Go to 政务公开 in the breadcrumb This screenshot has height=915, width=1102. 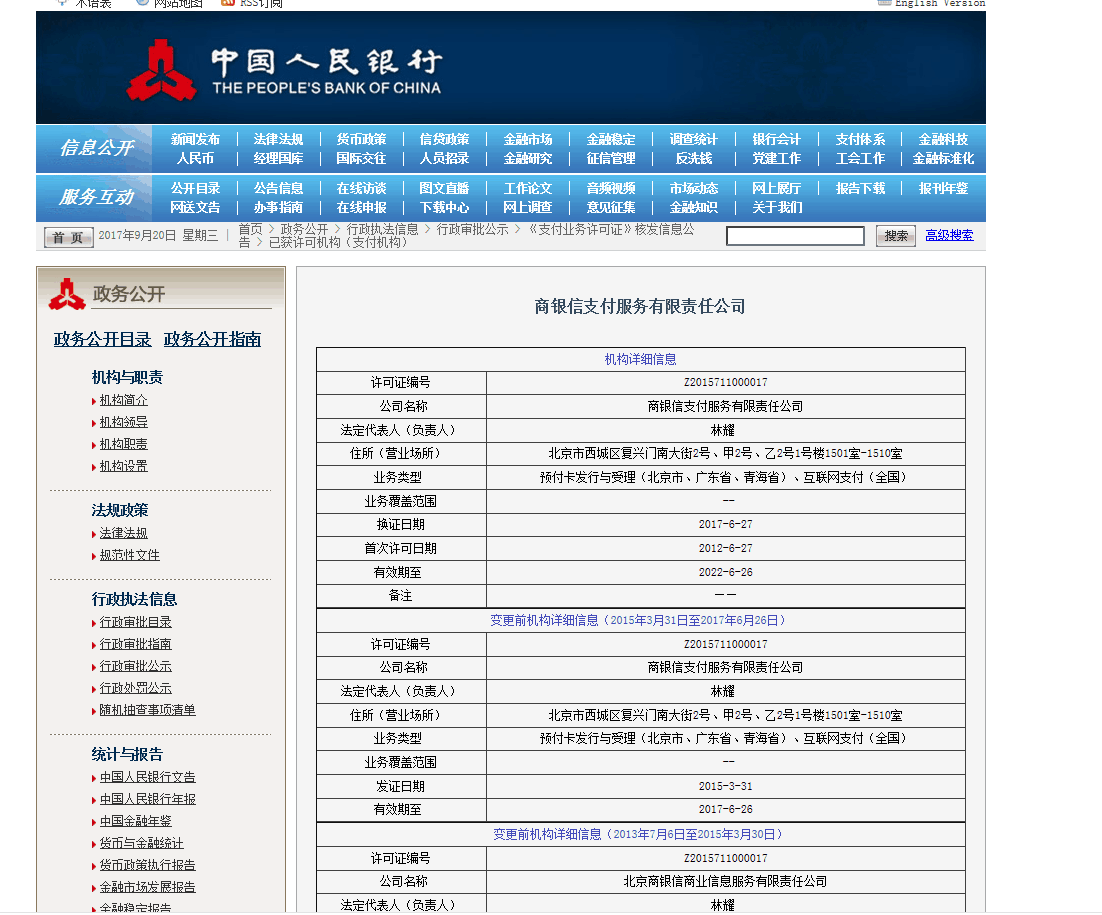click(x=304, y=229)
